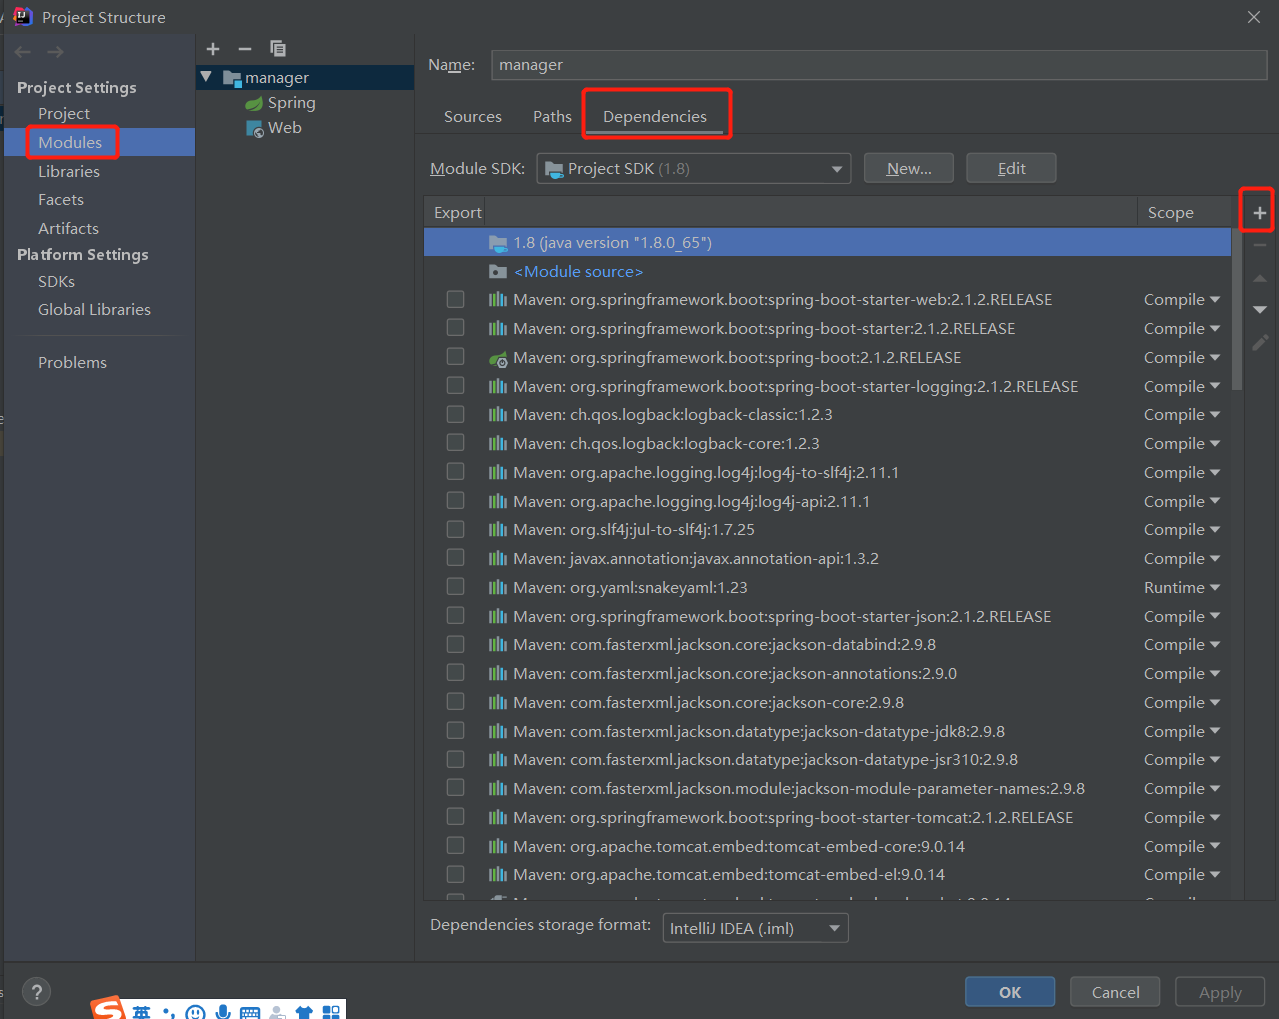Image resolution: width=1279 pixels, height=1019 pixels.
Task: Open Problems in the left sidebar
Action: (x=72, y=363)
